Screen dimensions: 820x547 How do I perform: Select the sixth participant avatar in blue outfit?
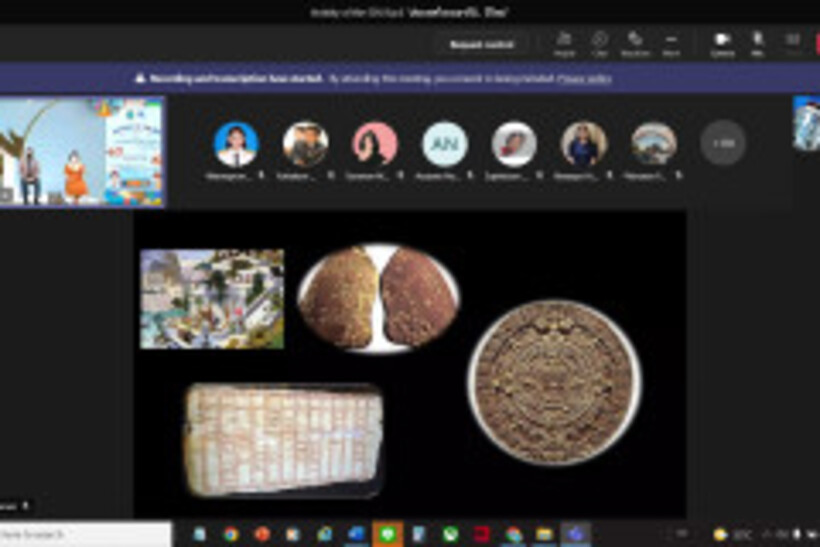(584, 144)
